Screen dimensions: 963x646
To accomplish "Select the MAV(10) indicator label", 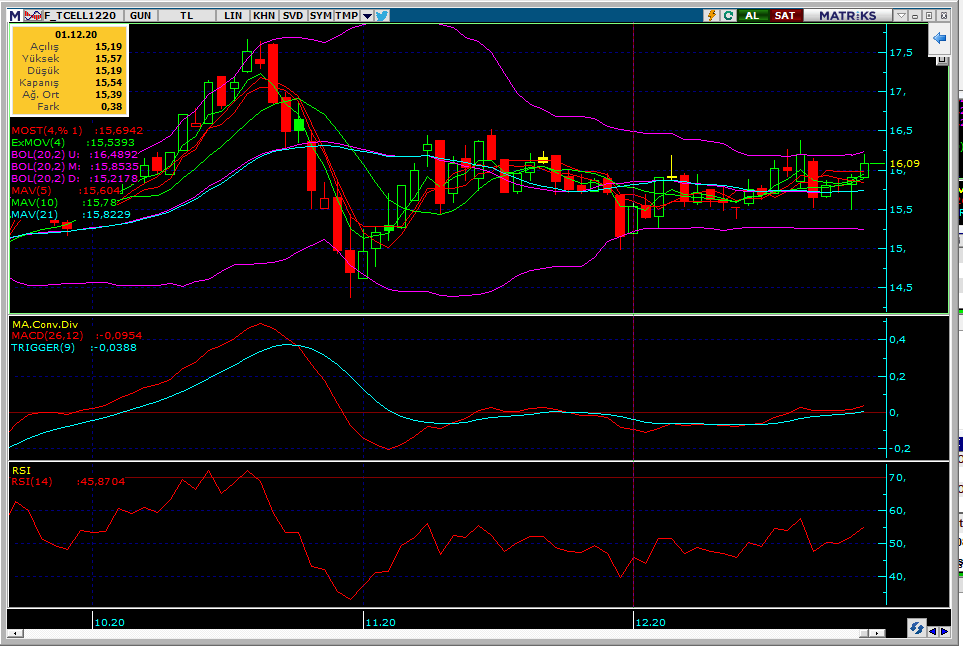I will click(x=34, y=203).
